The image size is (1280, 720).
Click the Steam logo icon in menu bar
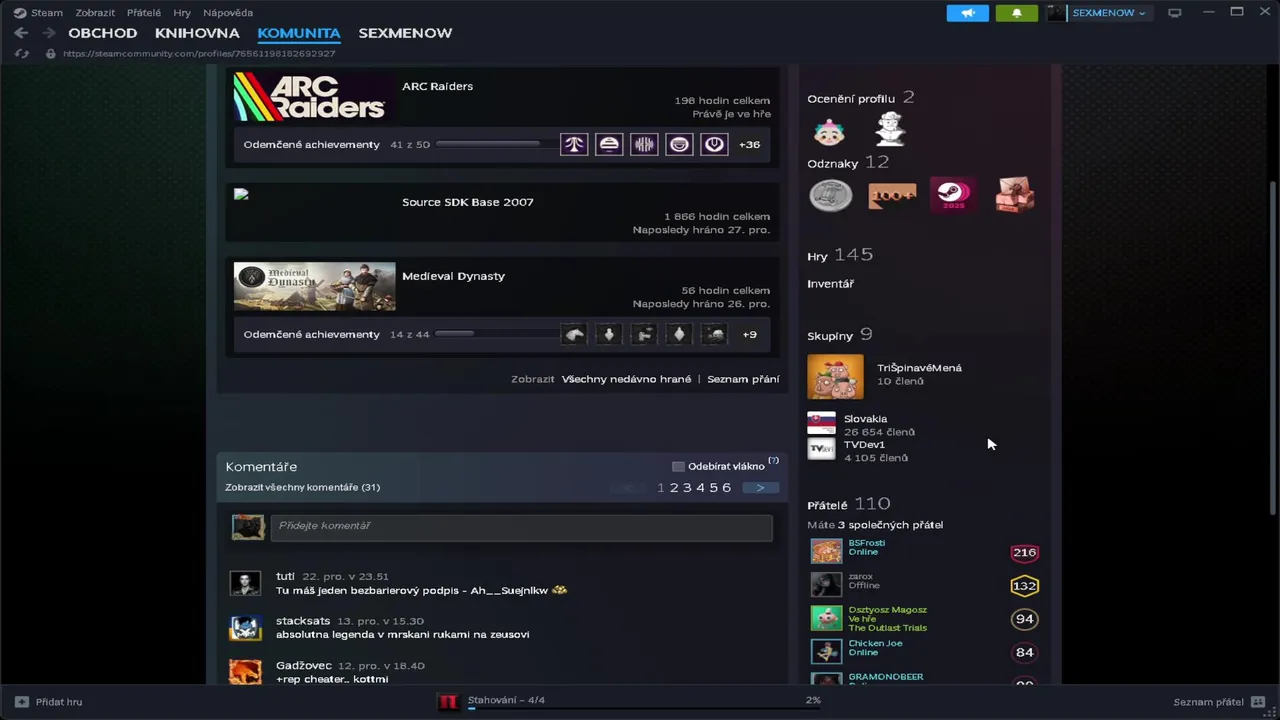coord(20,13)
